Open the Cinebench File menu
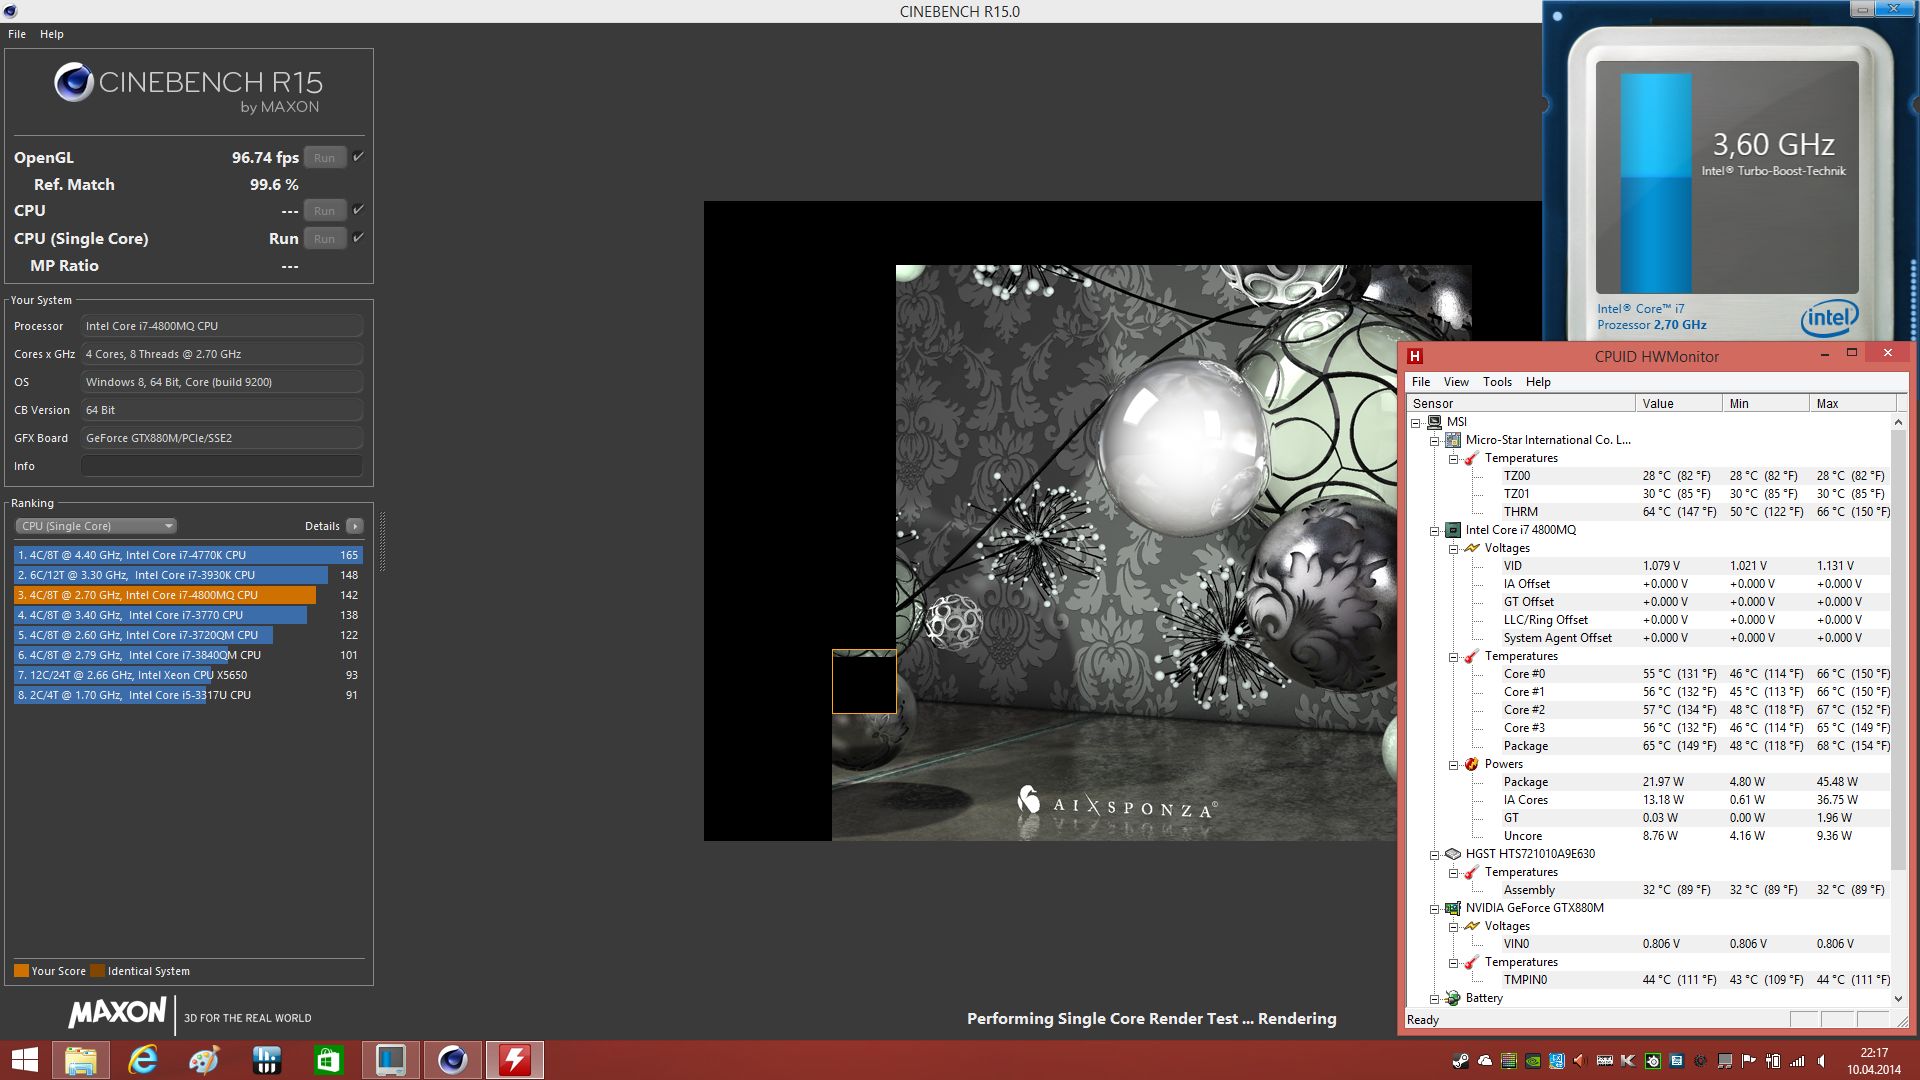 coord(17,34)
